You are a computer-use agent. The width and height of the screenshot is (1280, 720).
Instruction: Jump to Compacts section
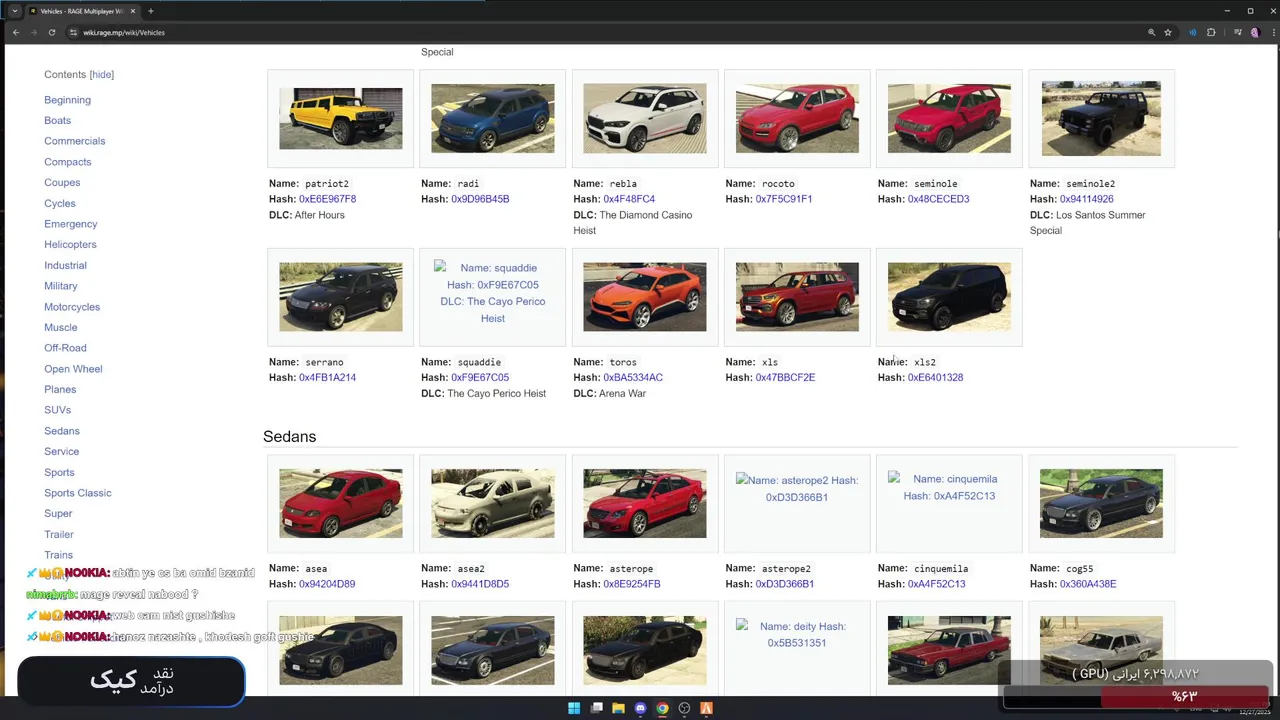coord(67,162)
